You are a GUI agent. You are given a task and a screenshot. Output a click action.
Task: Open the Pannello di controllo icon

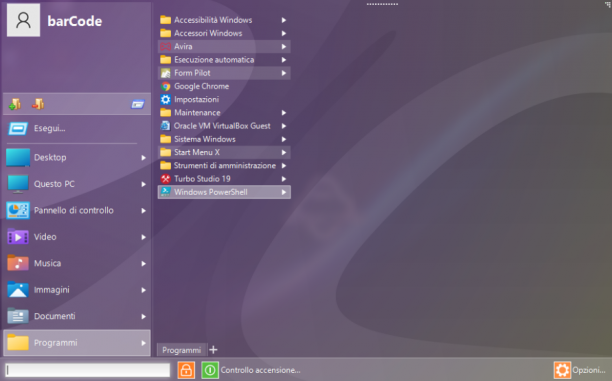pyautogui.click(x=18, y=210)
